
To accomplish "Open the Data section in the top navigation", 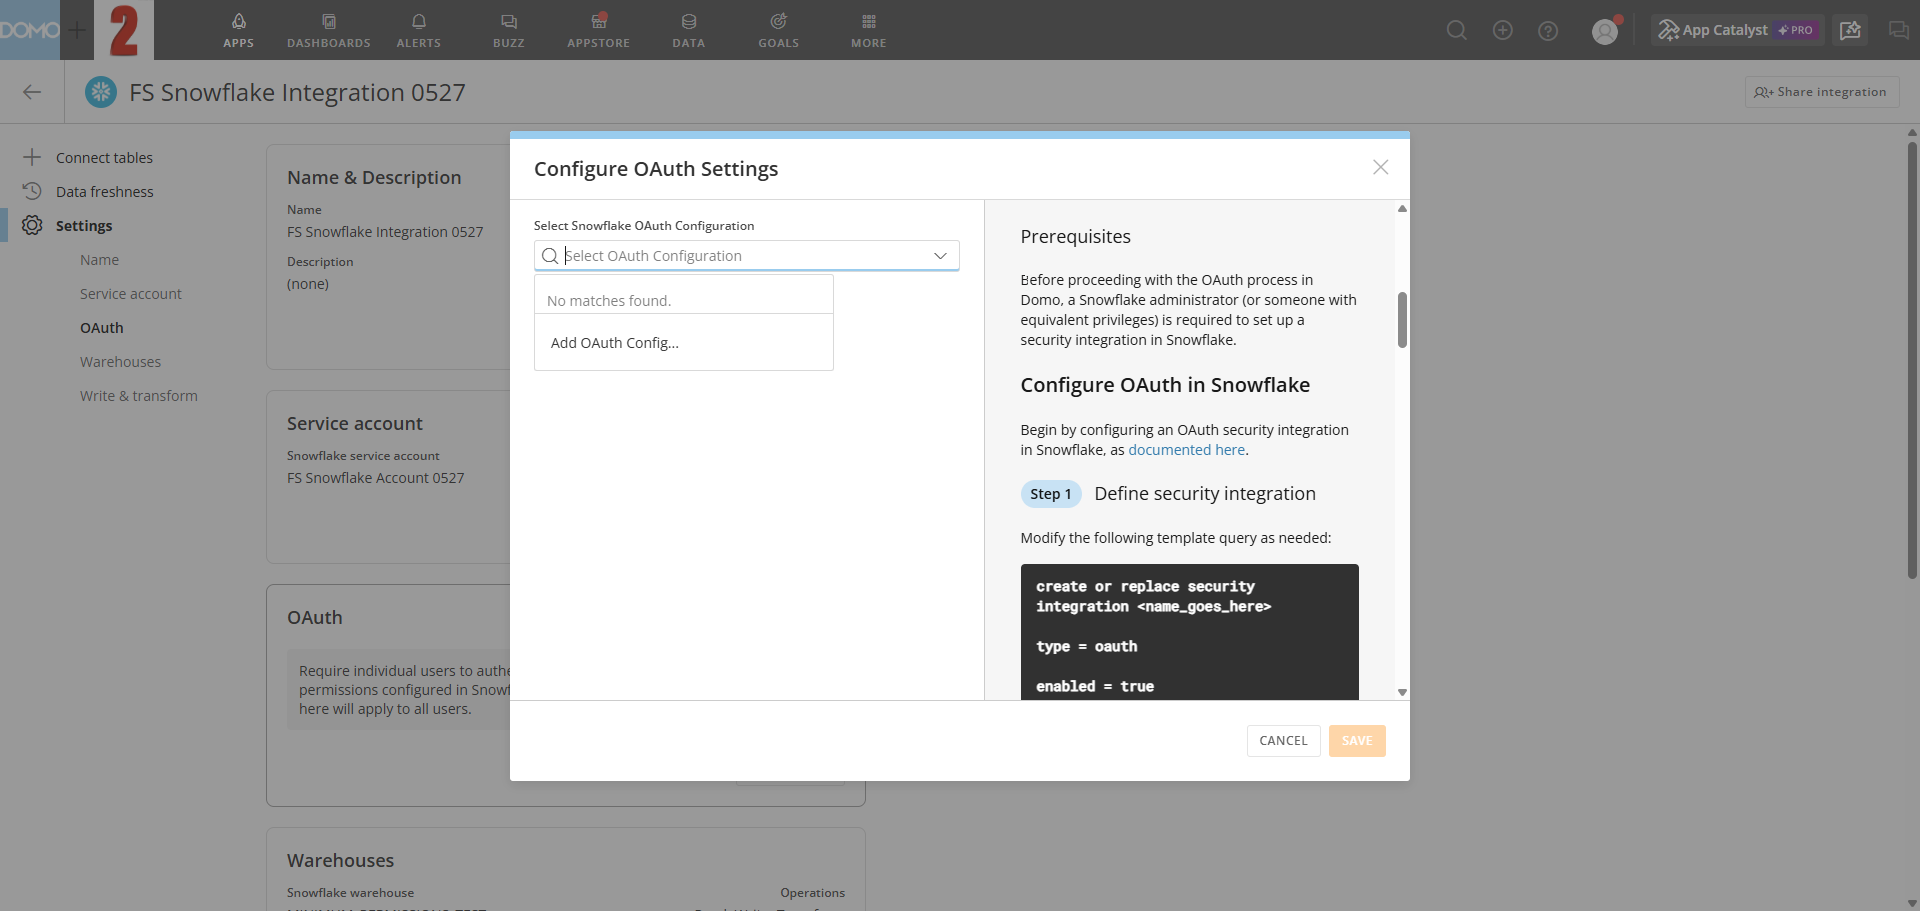I will [x=689, y=30].
